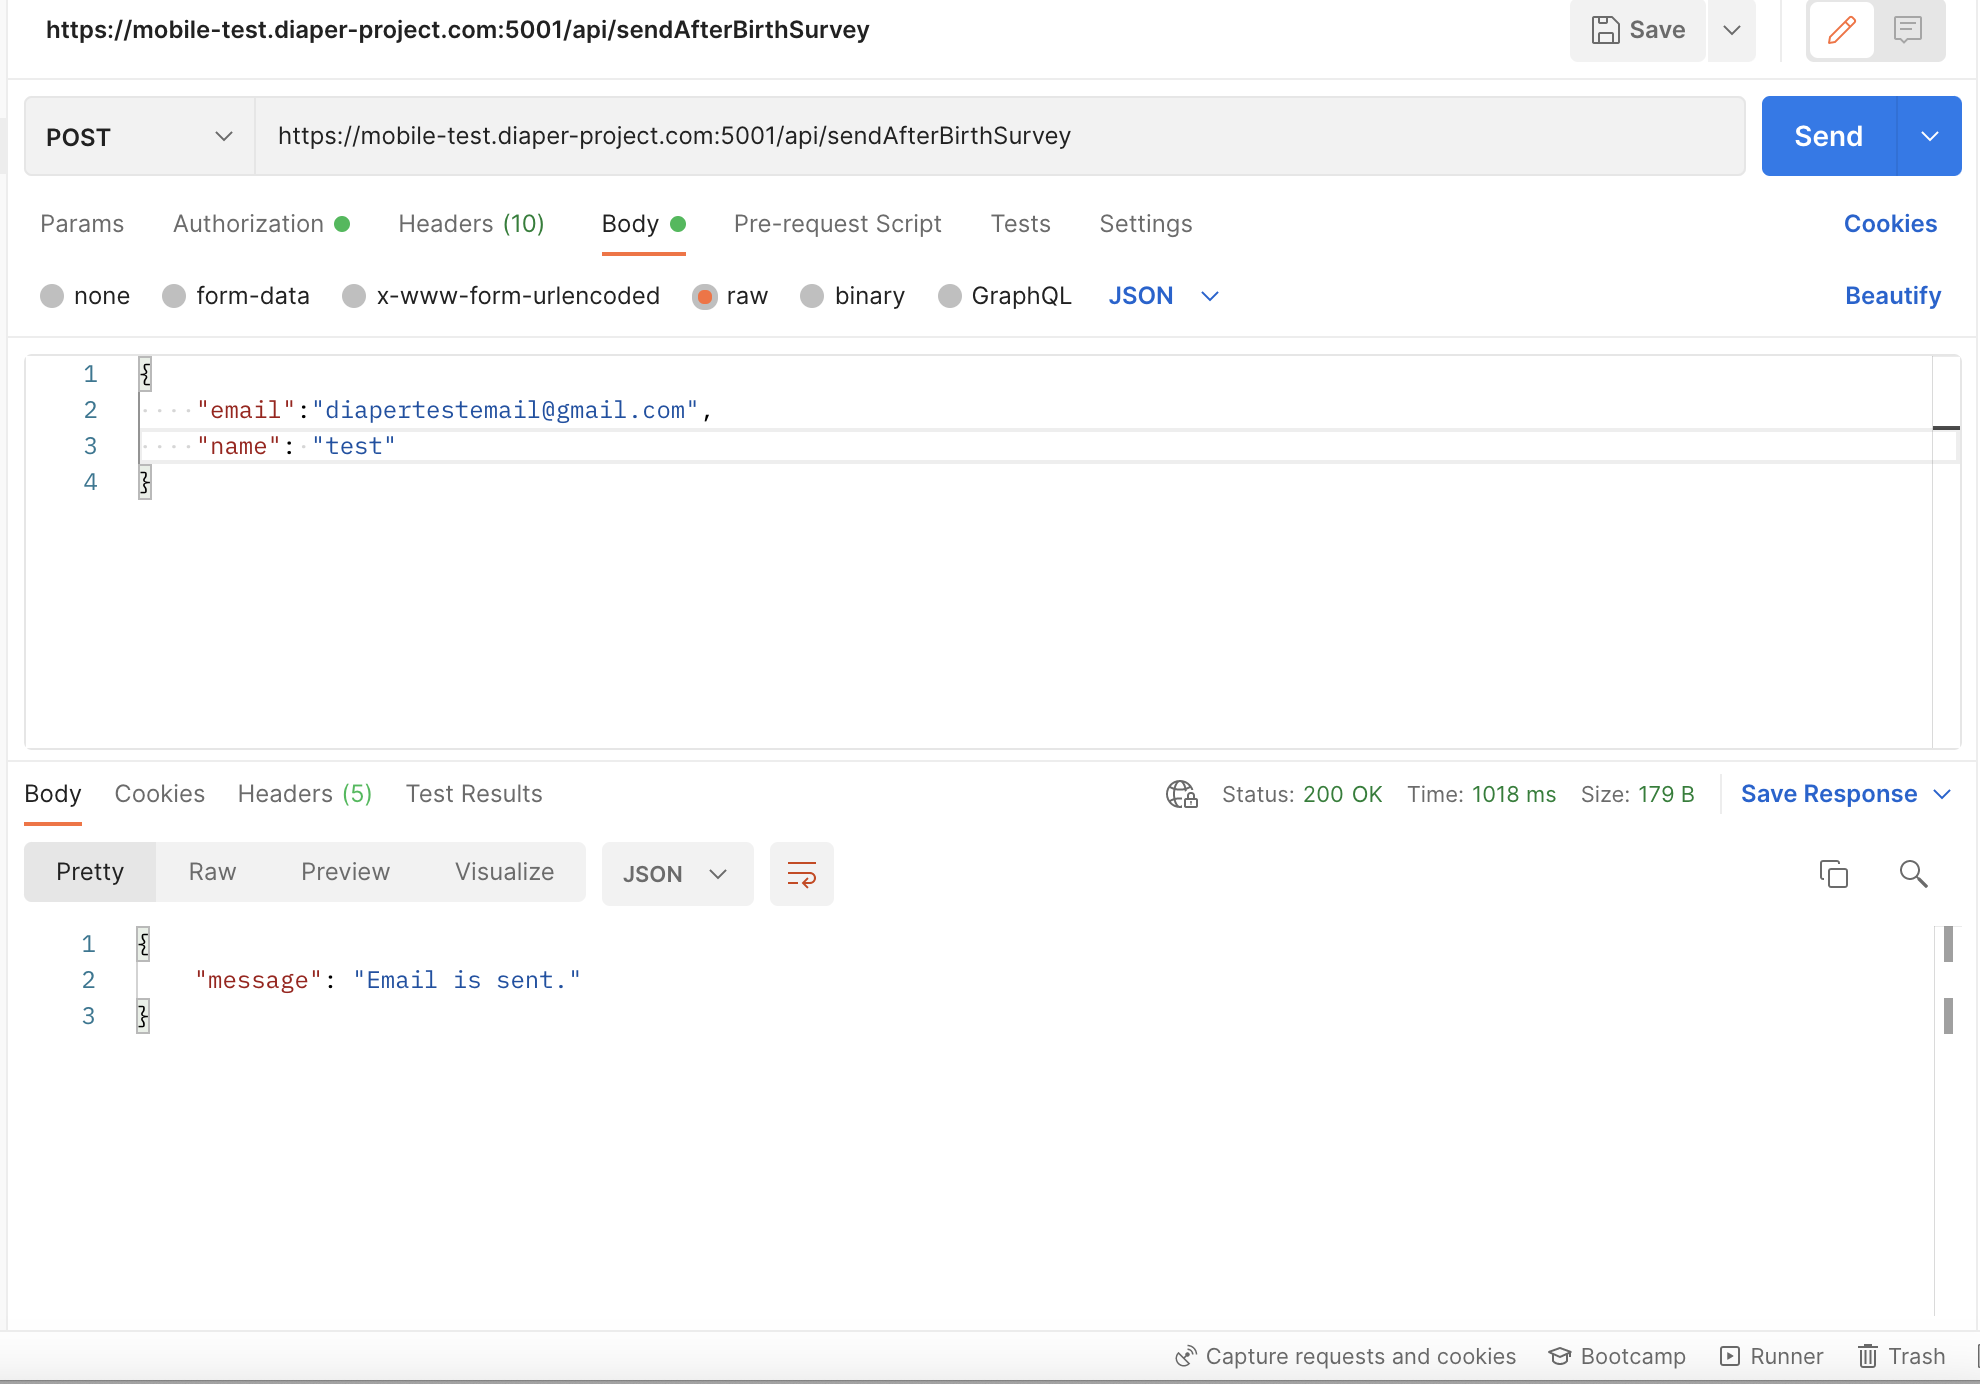
Task: Send the request
Action: 1828,136
